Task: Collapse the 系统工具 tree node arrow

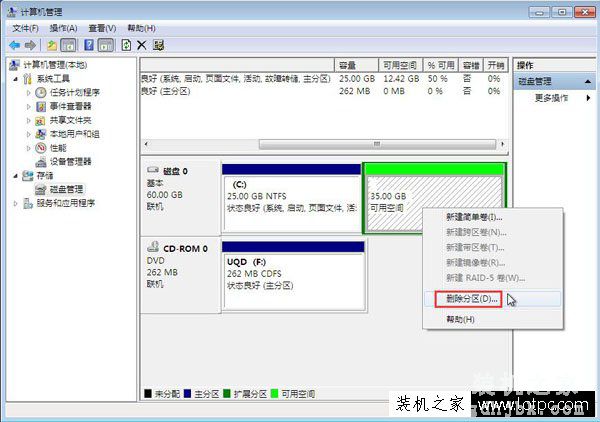Action: (x=16, y=79)
